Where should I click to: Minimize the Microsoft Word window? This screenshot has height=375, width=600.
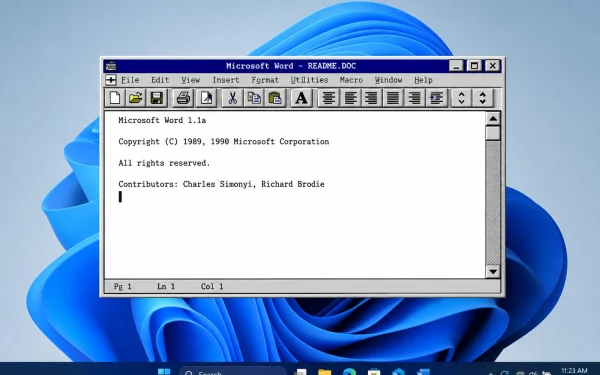click(456, 66)
